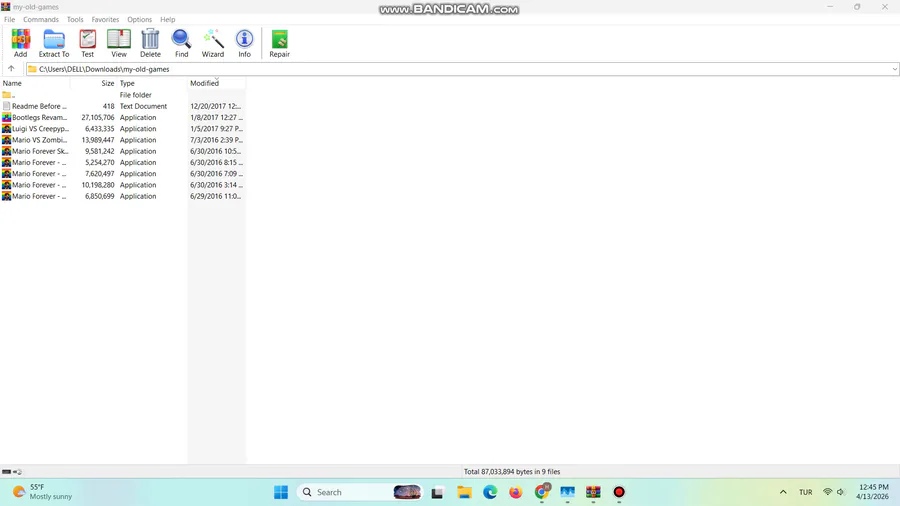Open the Commands menu
This screenshot has height=506, width=900.
[41, 20]
